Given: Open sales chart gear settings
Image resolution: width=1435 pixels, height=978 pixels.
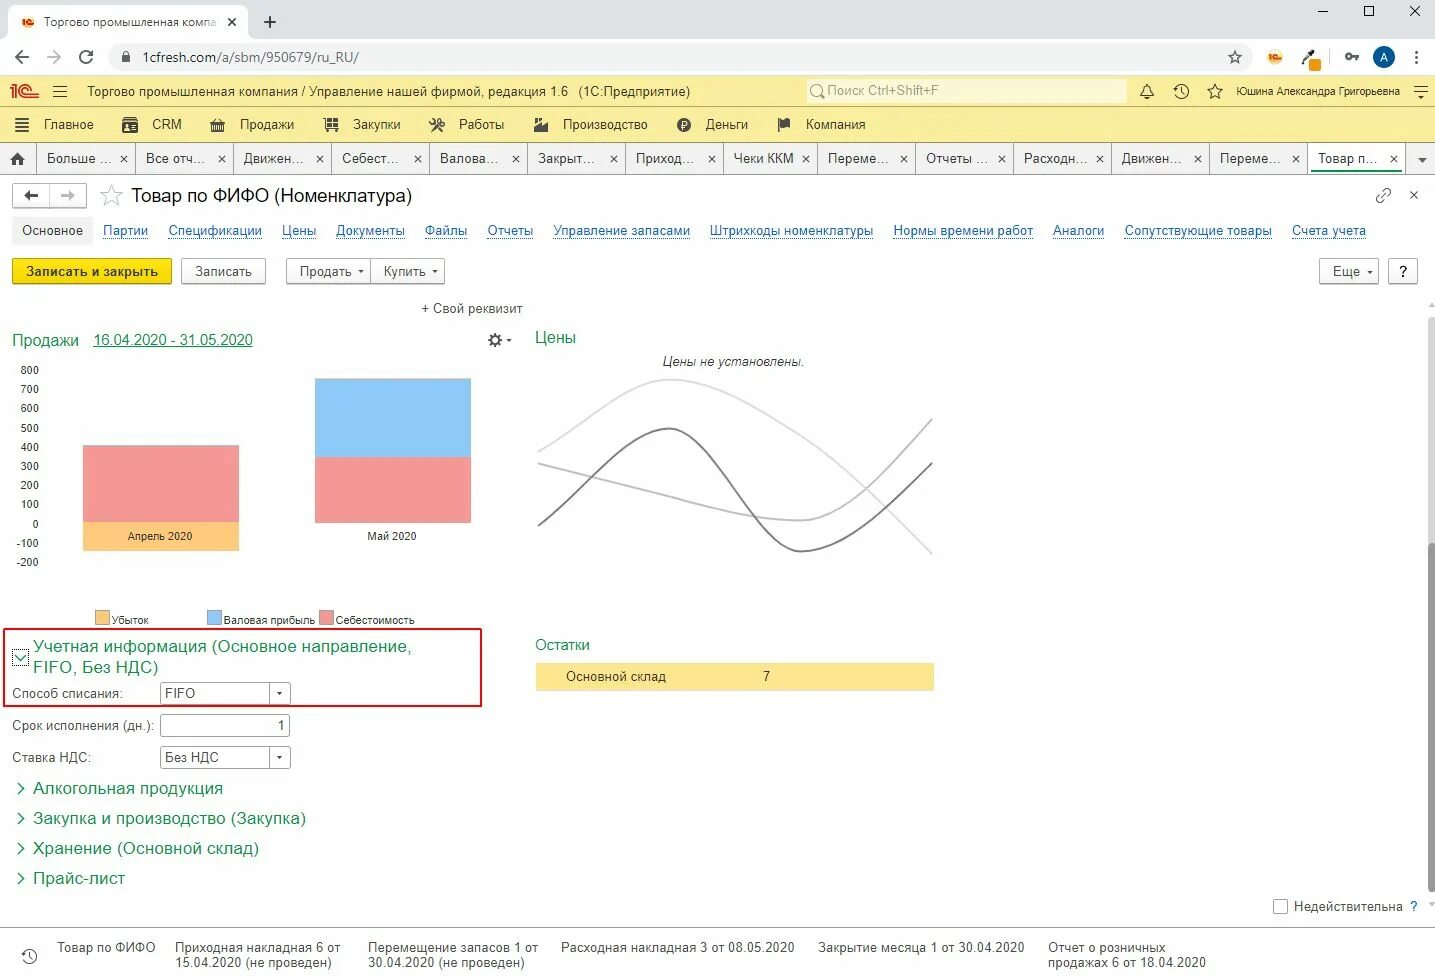Looking at the screenshot, I should click(498, 340).
